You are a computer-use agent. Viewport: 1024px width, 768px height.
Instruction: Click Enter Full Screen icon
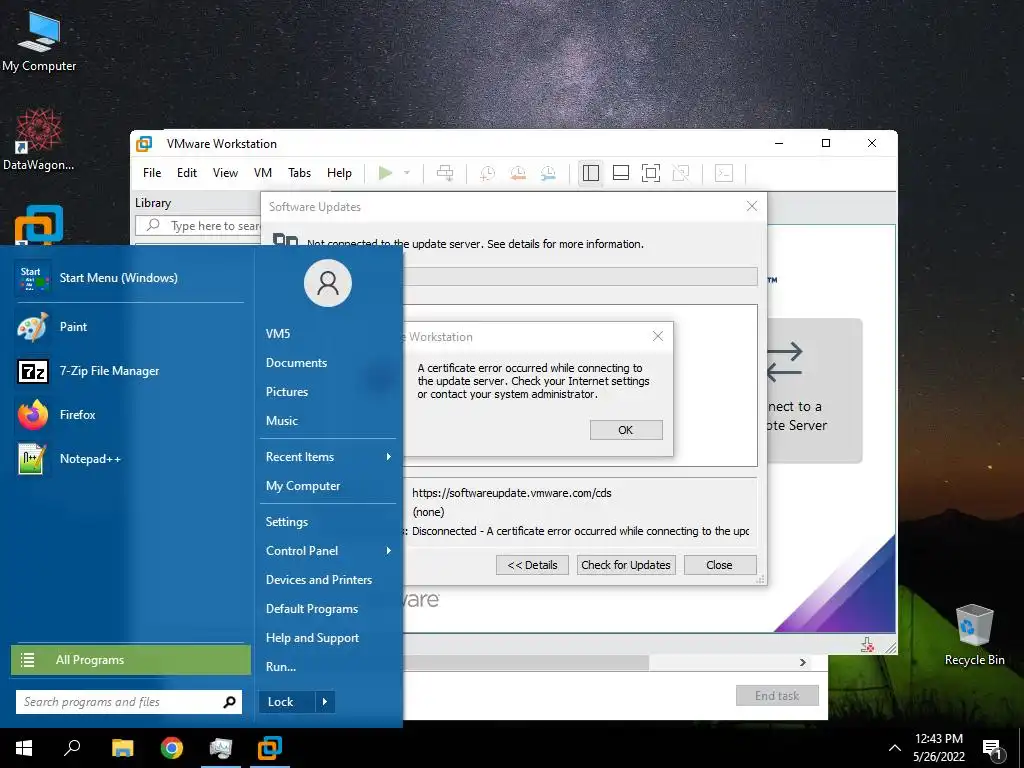(650, 173)
